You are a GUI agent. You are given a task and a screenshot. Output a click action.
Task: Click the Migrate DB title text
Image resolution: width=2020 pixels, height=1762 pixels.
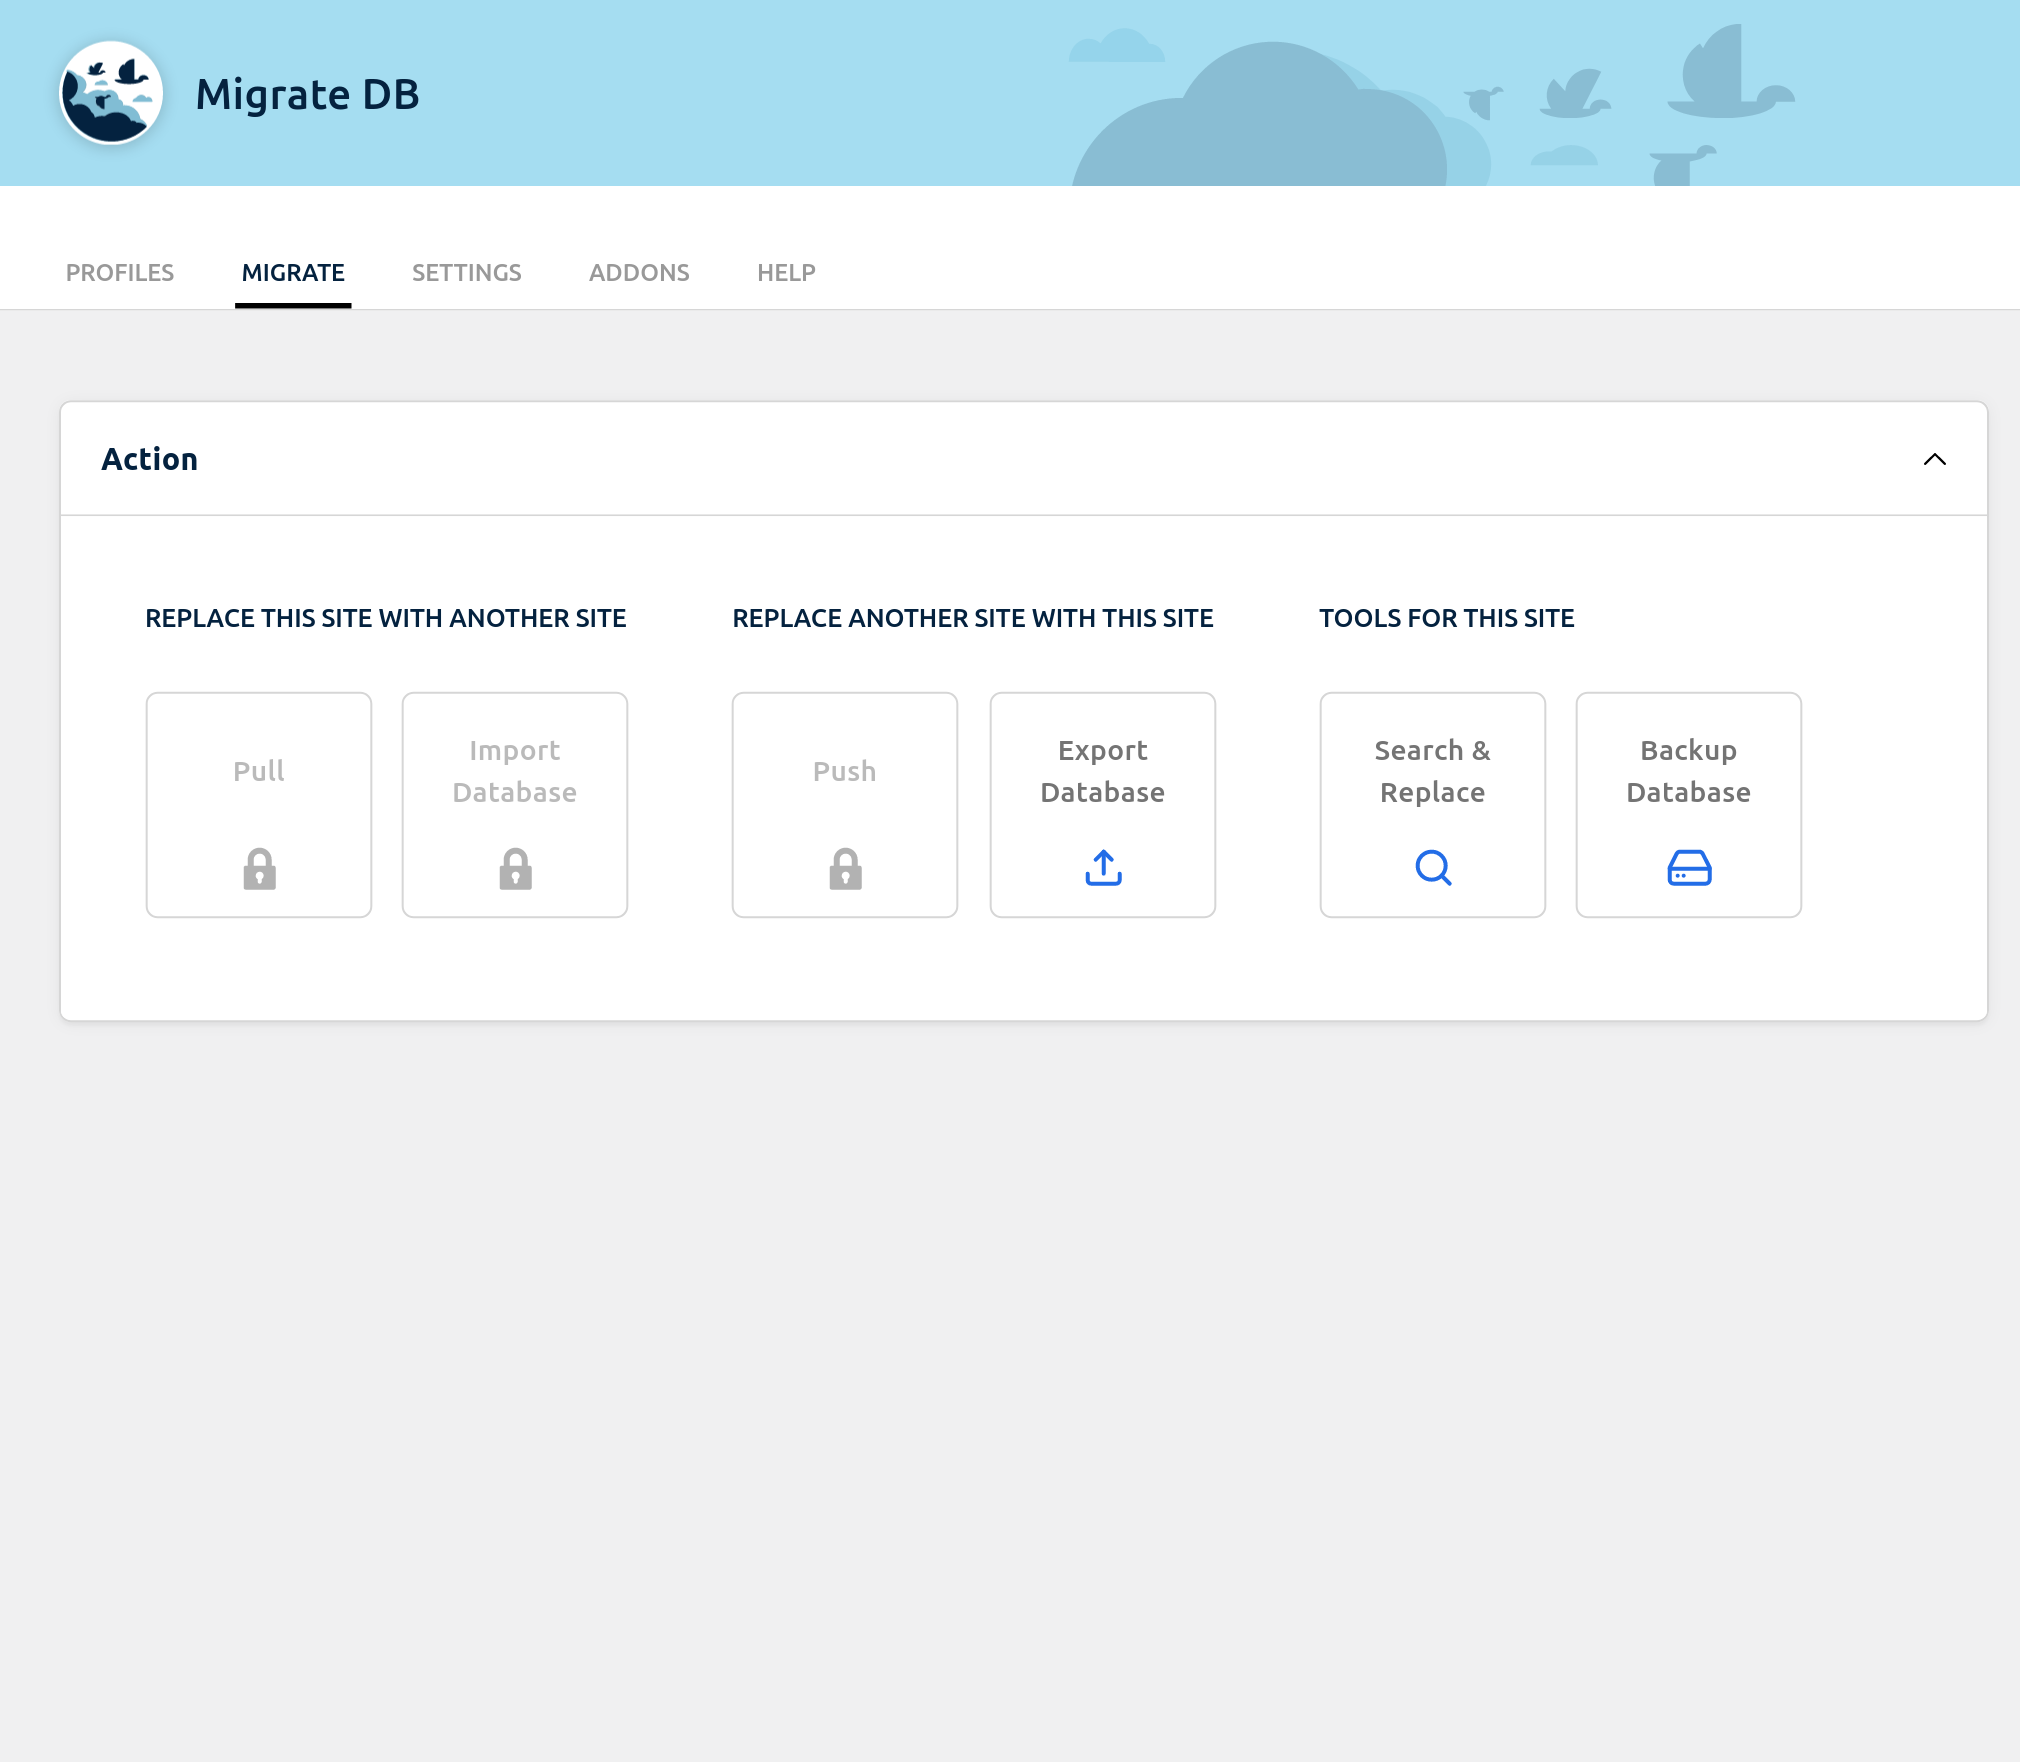[x=307, y=94]
